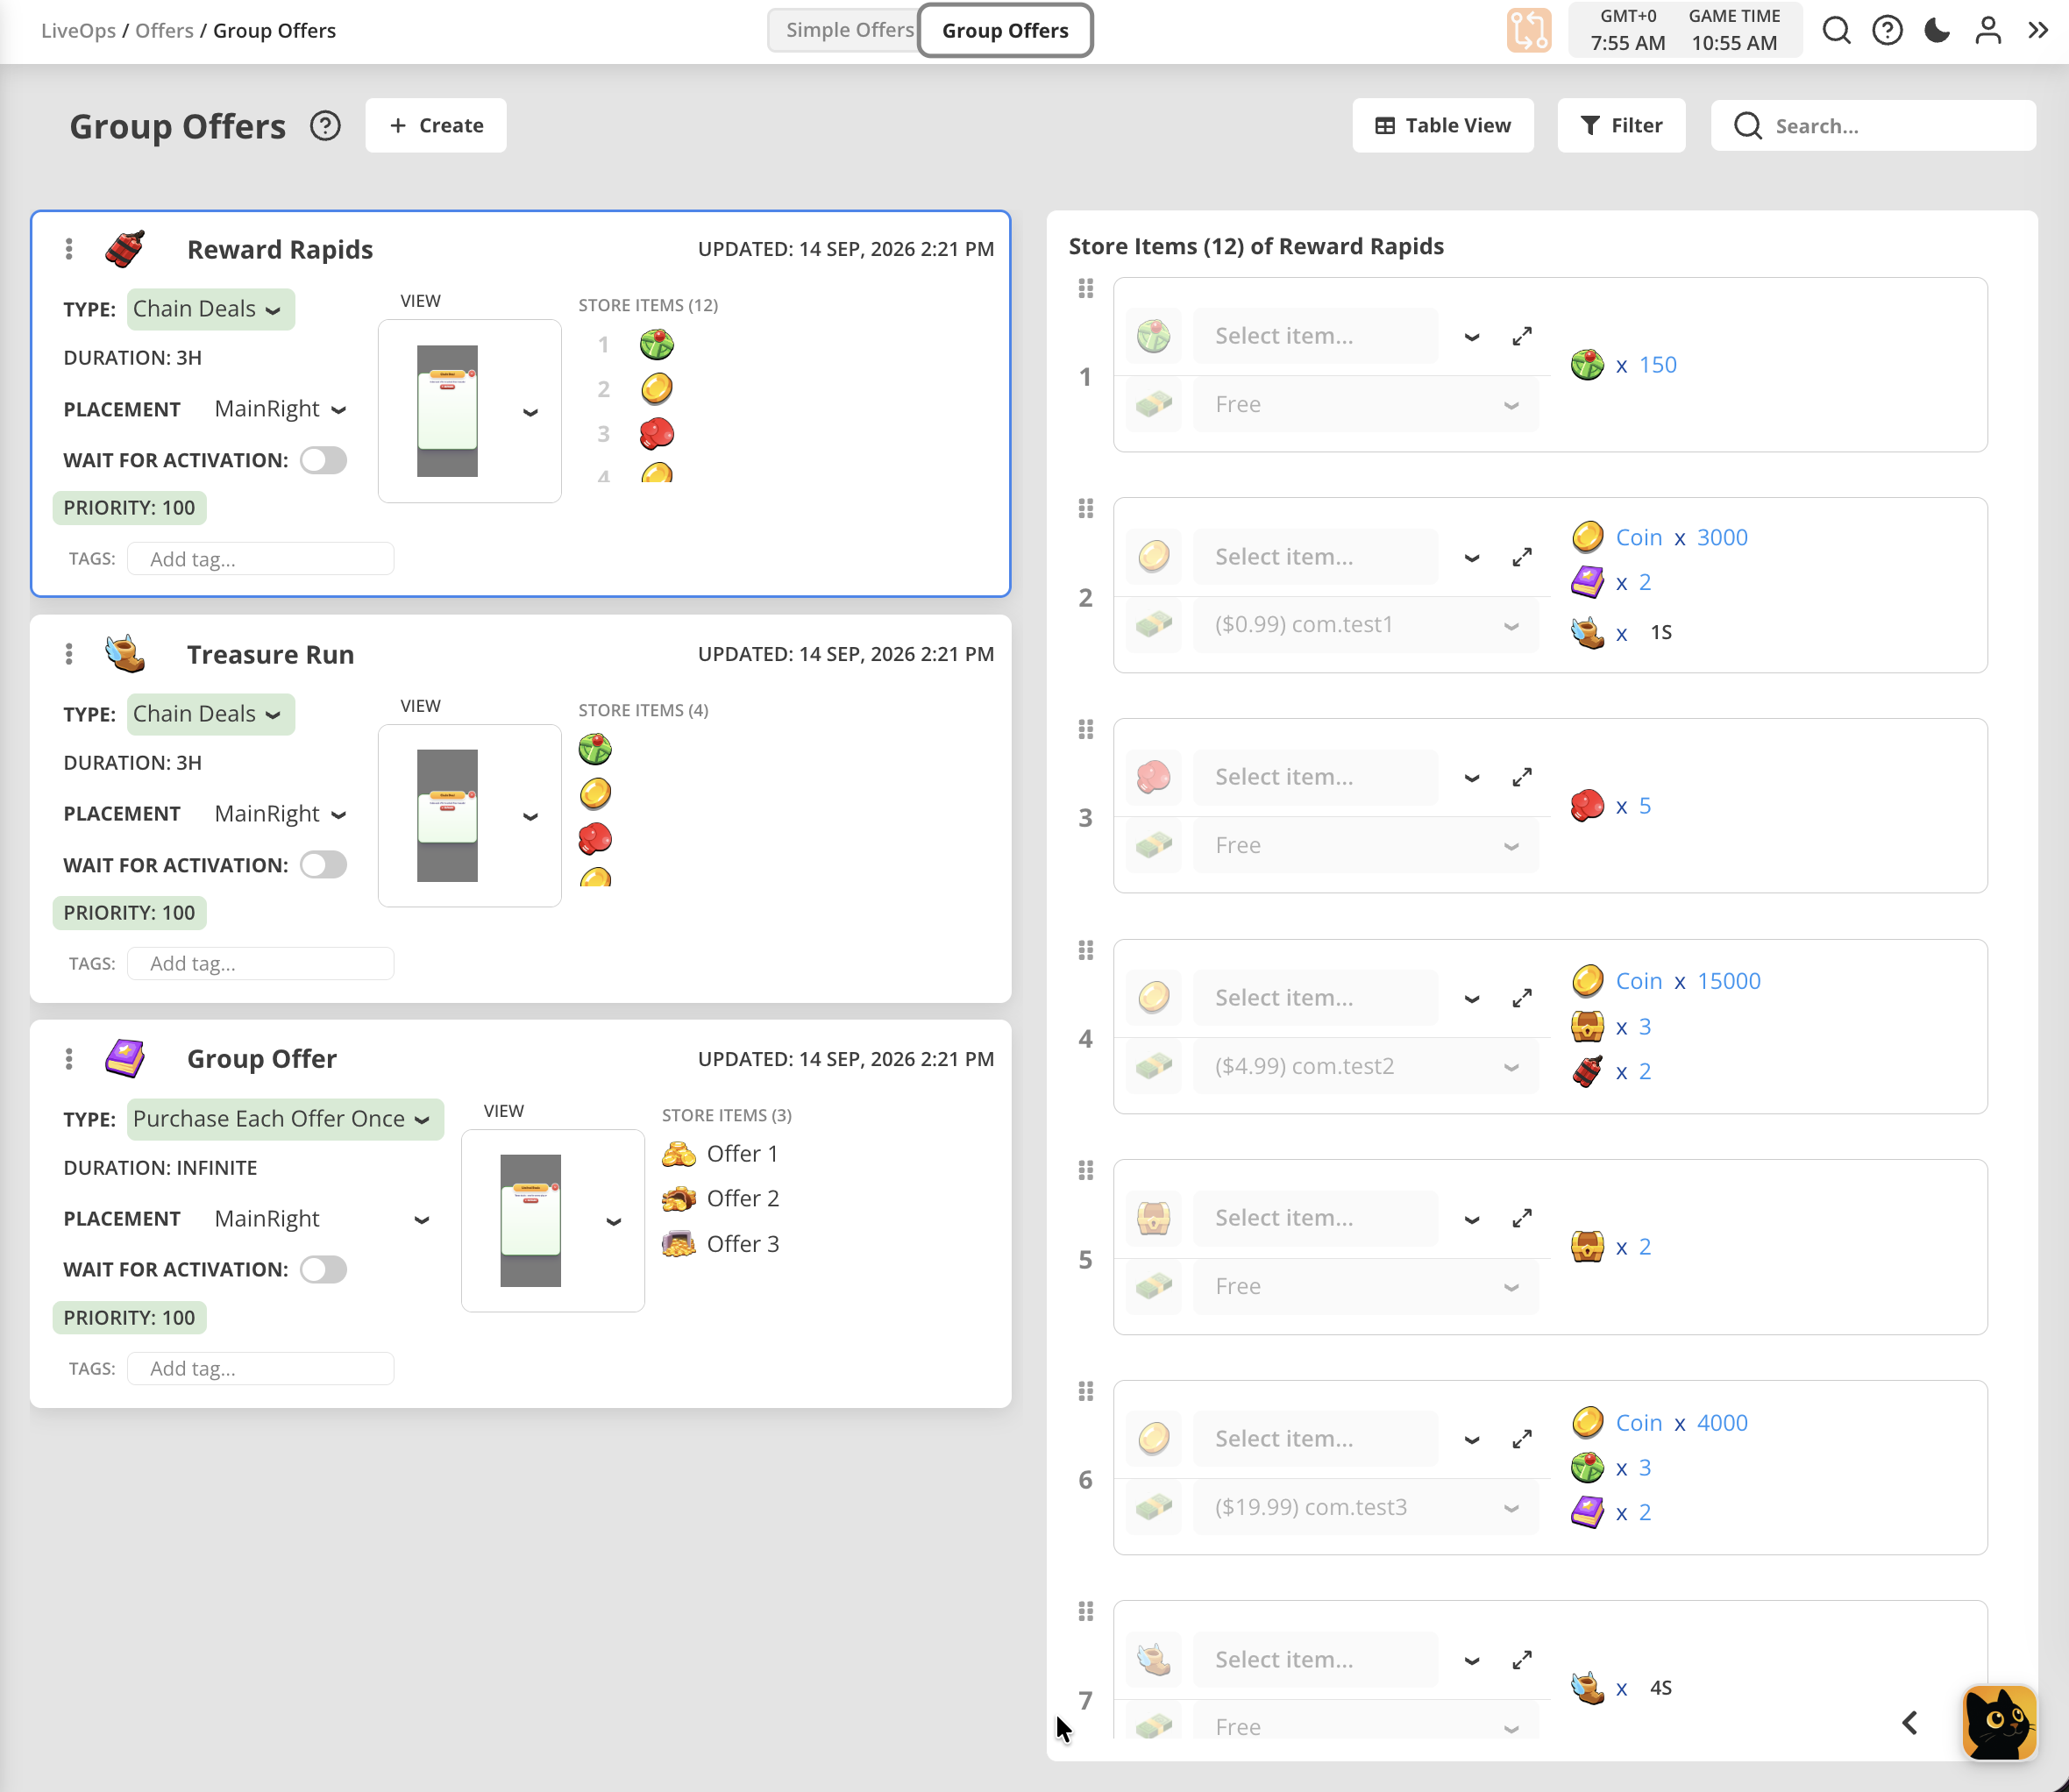
Task: Open the orange branch switch icon
Action: click(x=1529, y=30)
